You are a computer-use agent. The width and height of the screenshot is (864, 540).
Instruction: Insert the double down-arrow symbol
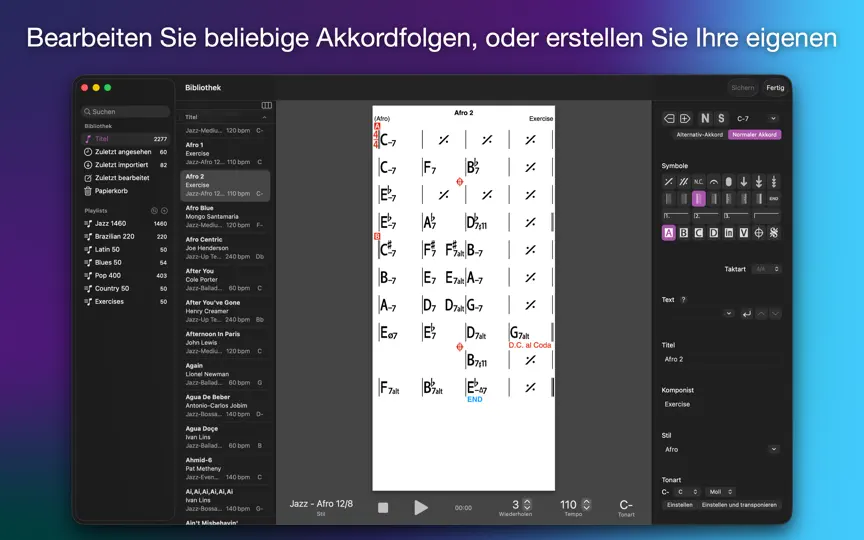point(759,182)
